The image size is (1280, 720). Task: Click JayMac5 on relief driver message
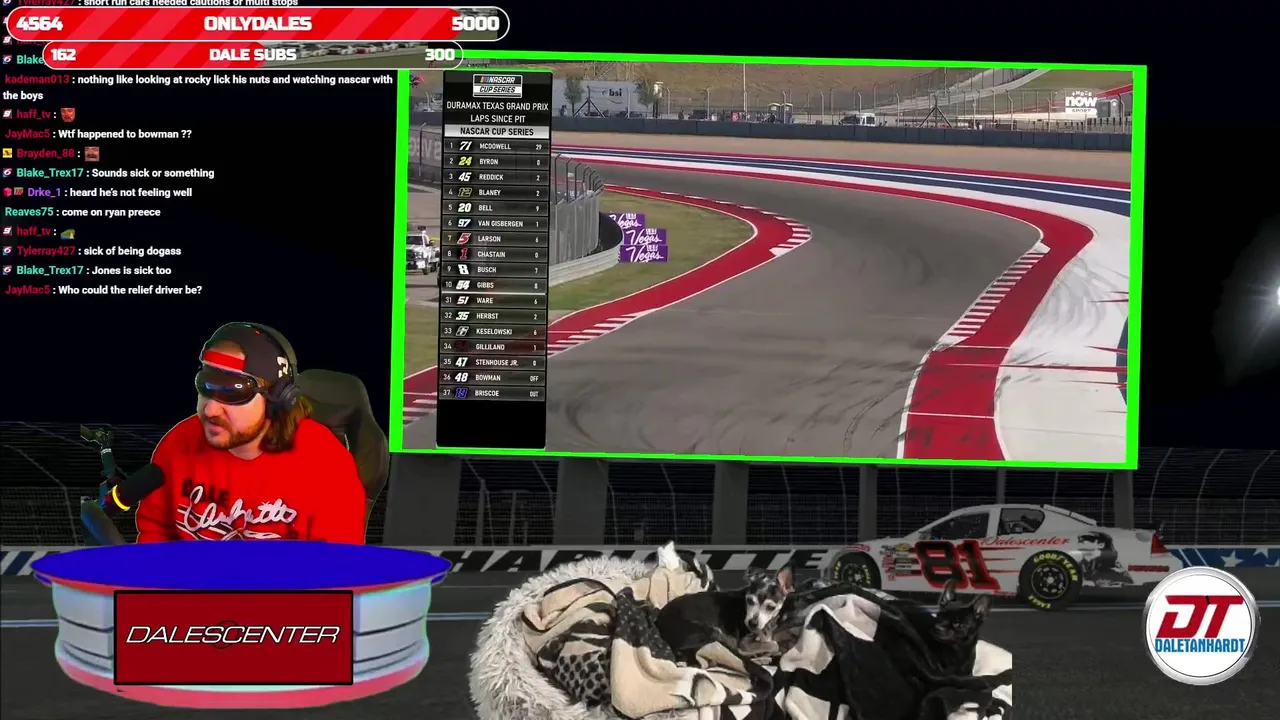coord(27,290)
